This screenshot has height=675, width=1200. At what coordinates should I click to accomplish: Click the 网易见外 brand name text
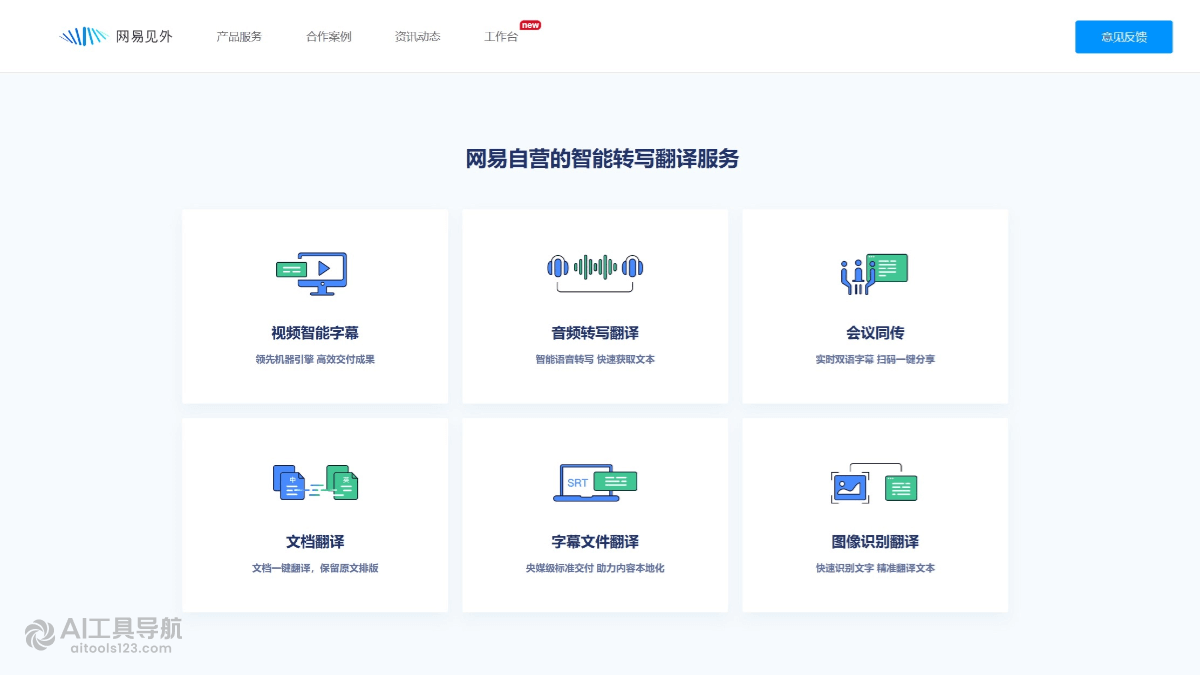coord(144,36)
